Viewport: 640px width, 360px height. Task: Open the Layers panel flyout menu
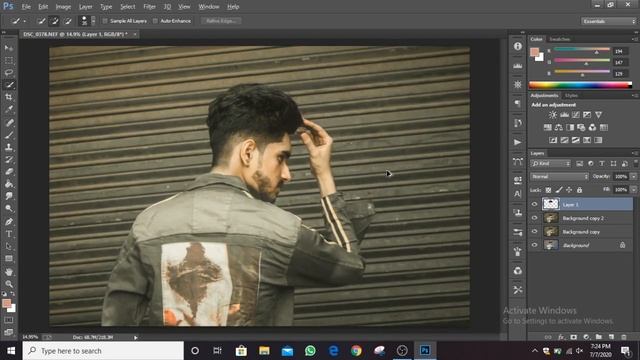coord(635,153)
